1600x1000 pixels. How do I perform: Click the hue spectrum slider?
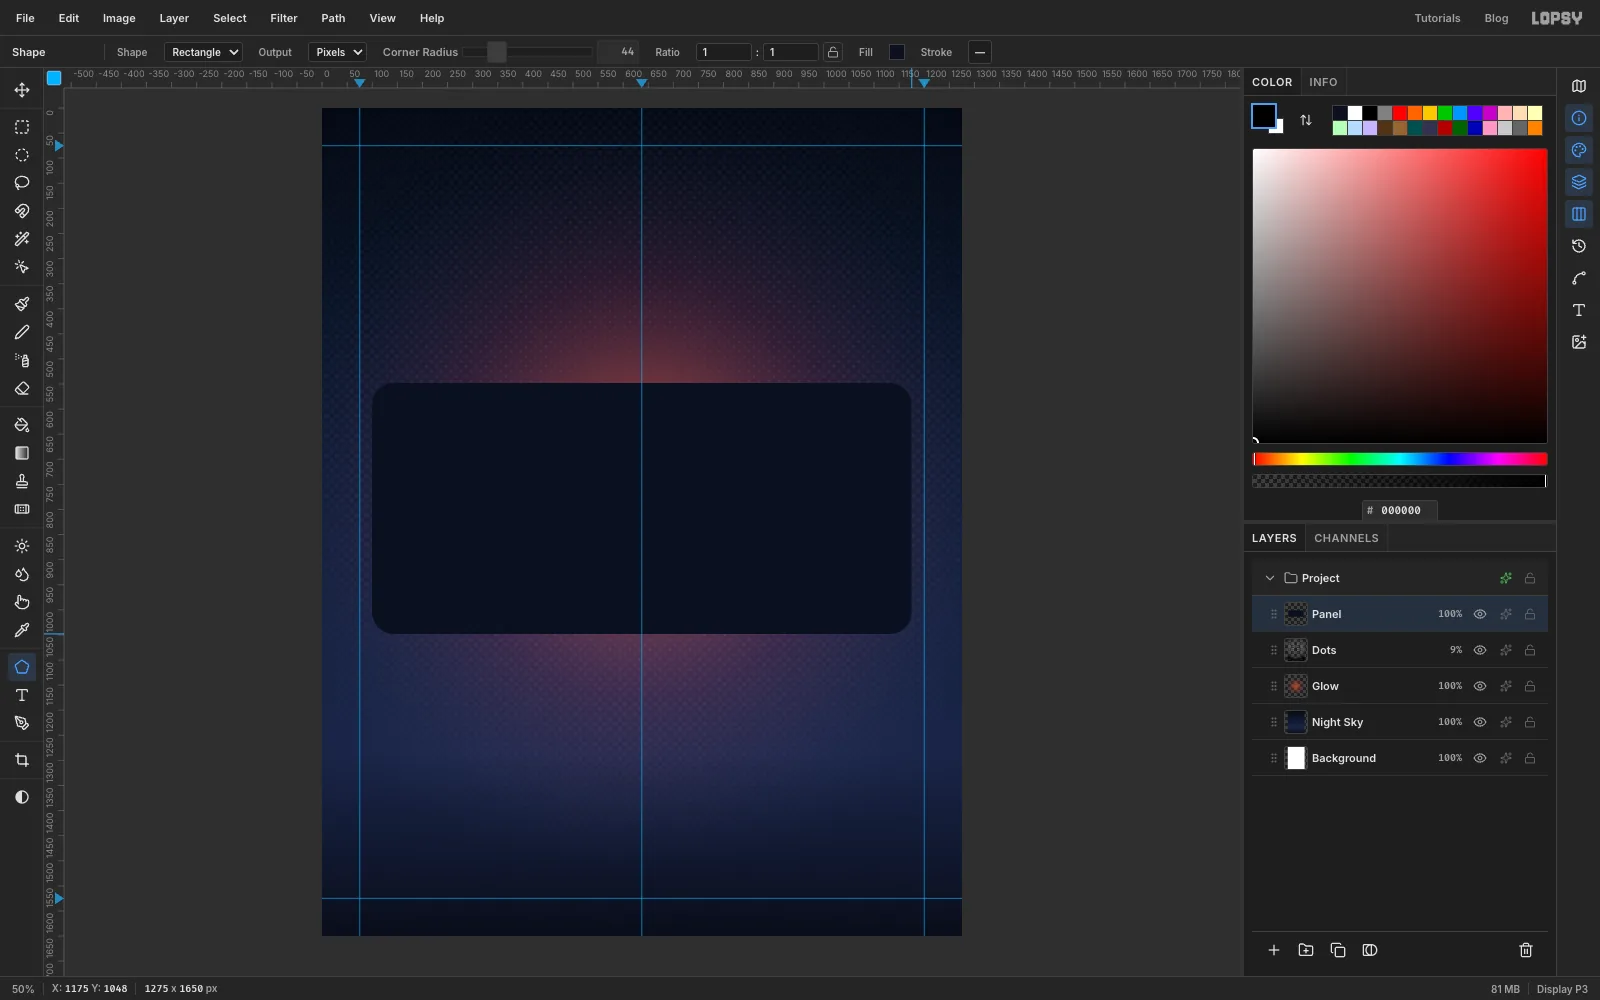pos(1400,459)
